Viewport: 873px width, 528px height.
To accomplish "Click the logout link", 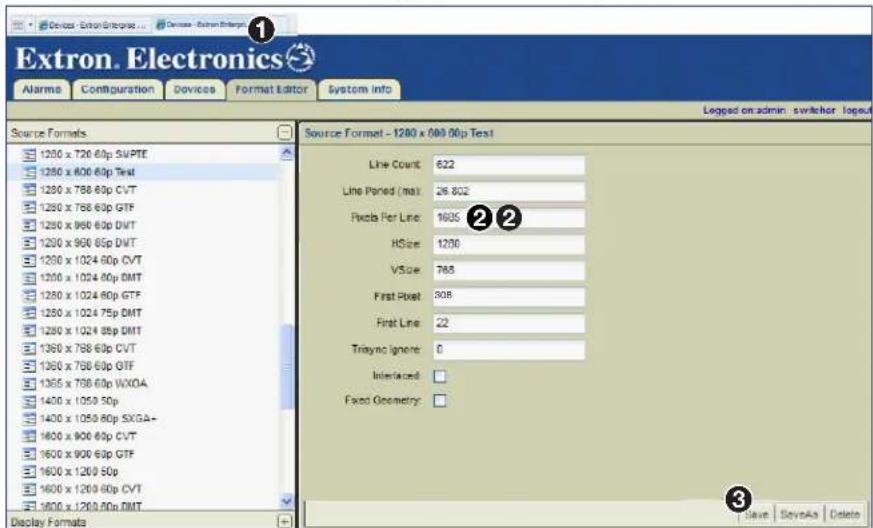I will [x=857, y=110].
